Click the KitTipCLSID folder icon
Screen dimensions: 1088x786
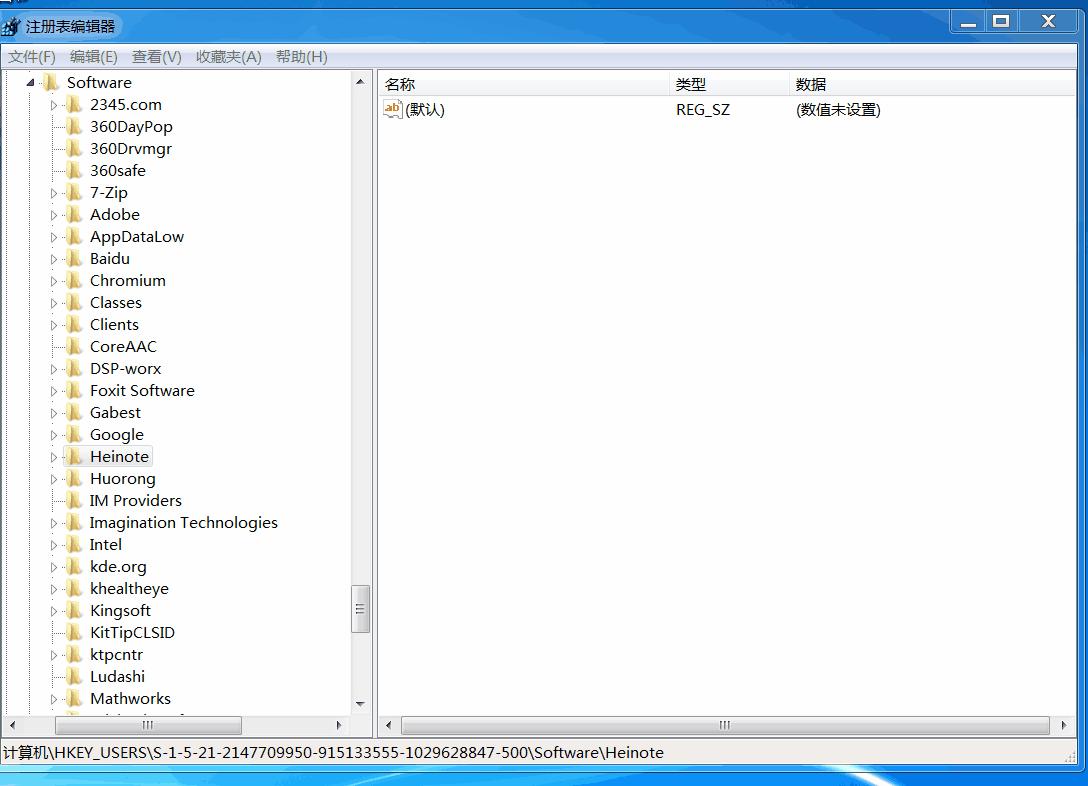(x=74, y=633)
